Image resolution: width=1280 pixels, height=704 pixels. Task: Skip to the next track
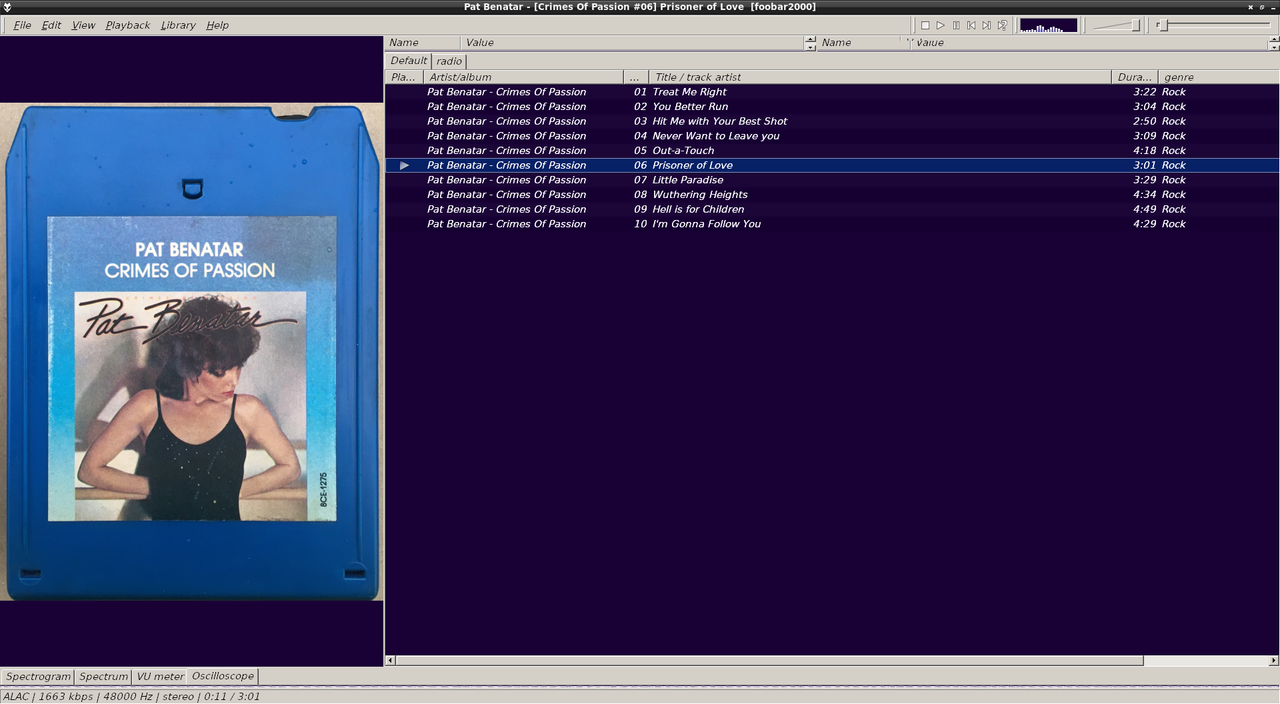(986, 25)
